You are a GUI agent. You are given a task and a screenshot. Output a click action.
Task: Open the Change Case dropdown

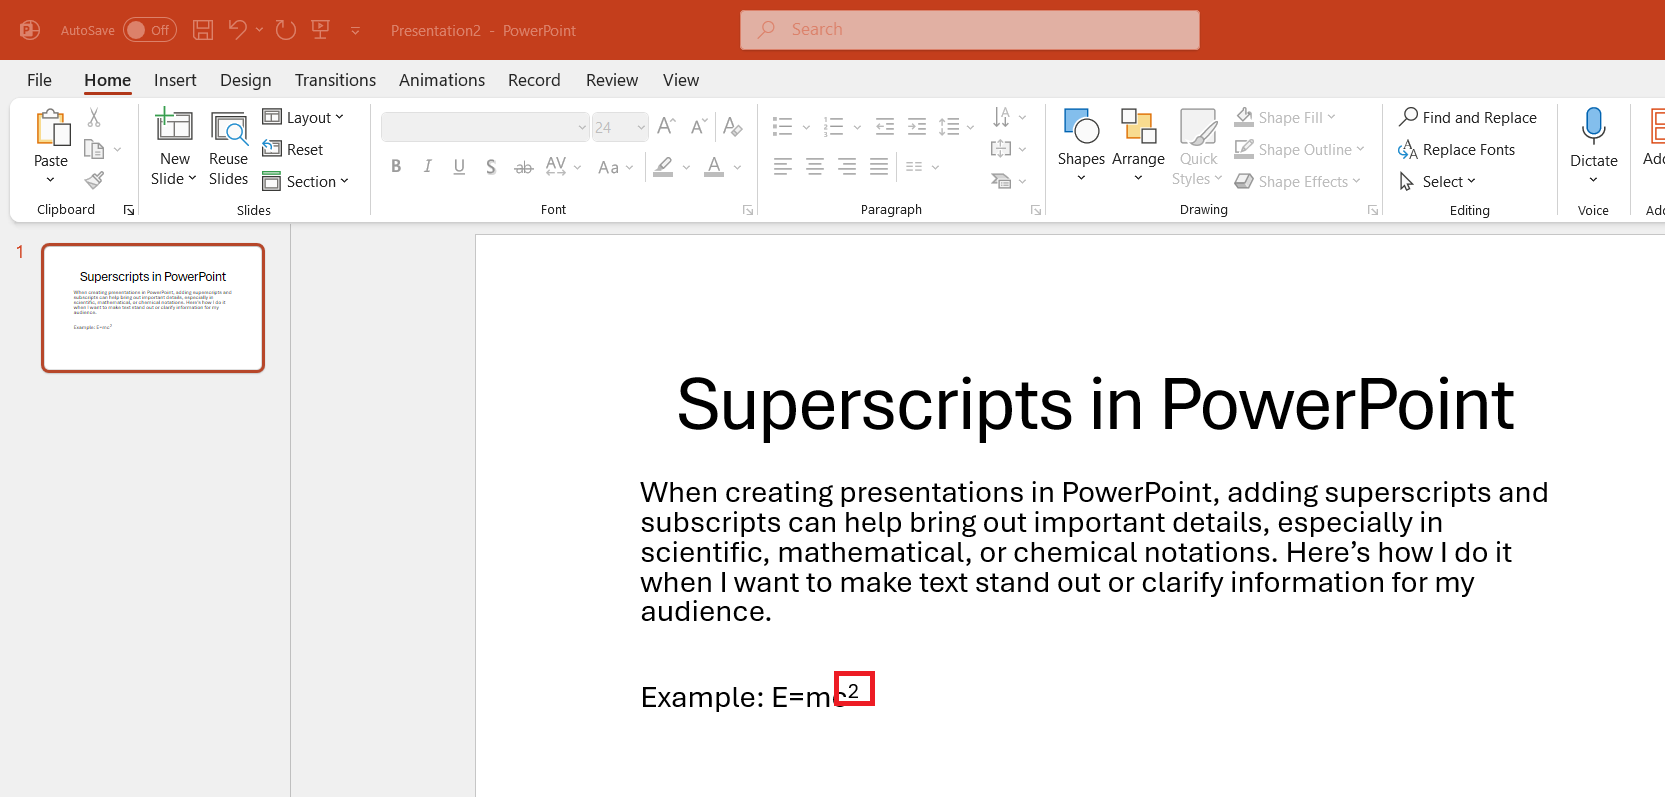(615, 167)
